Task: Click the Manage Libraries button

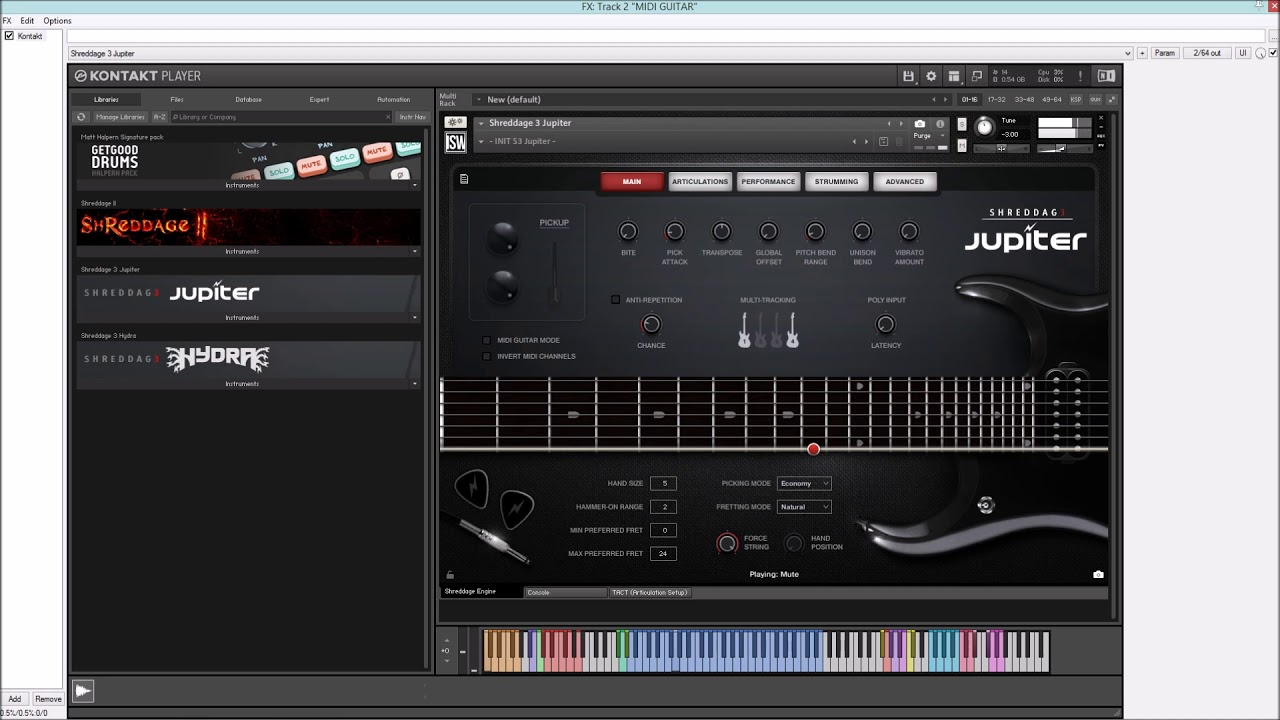Action: [120, 117]
